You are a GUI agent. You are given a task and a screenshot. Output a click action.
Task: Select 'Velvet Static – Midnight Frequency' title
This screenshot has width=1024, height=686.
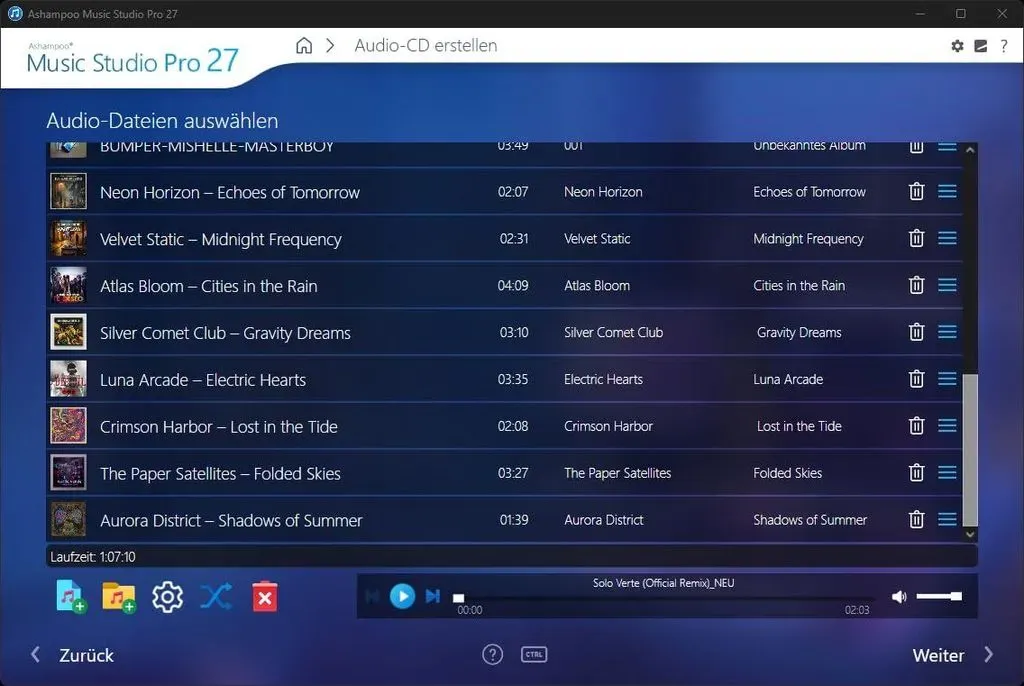coord(221,239)
